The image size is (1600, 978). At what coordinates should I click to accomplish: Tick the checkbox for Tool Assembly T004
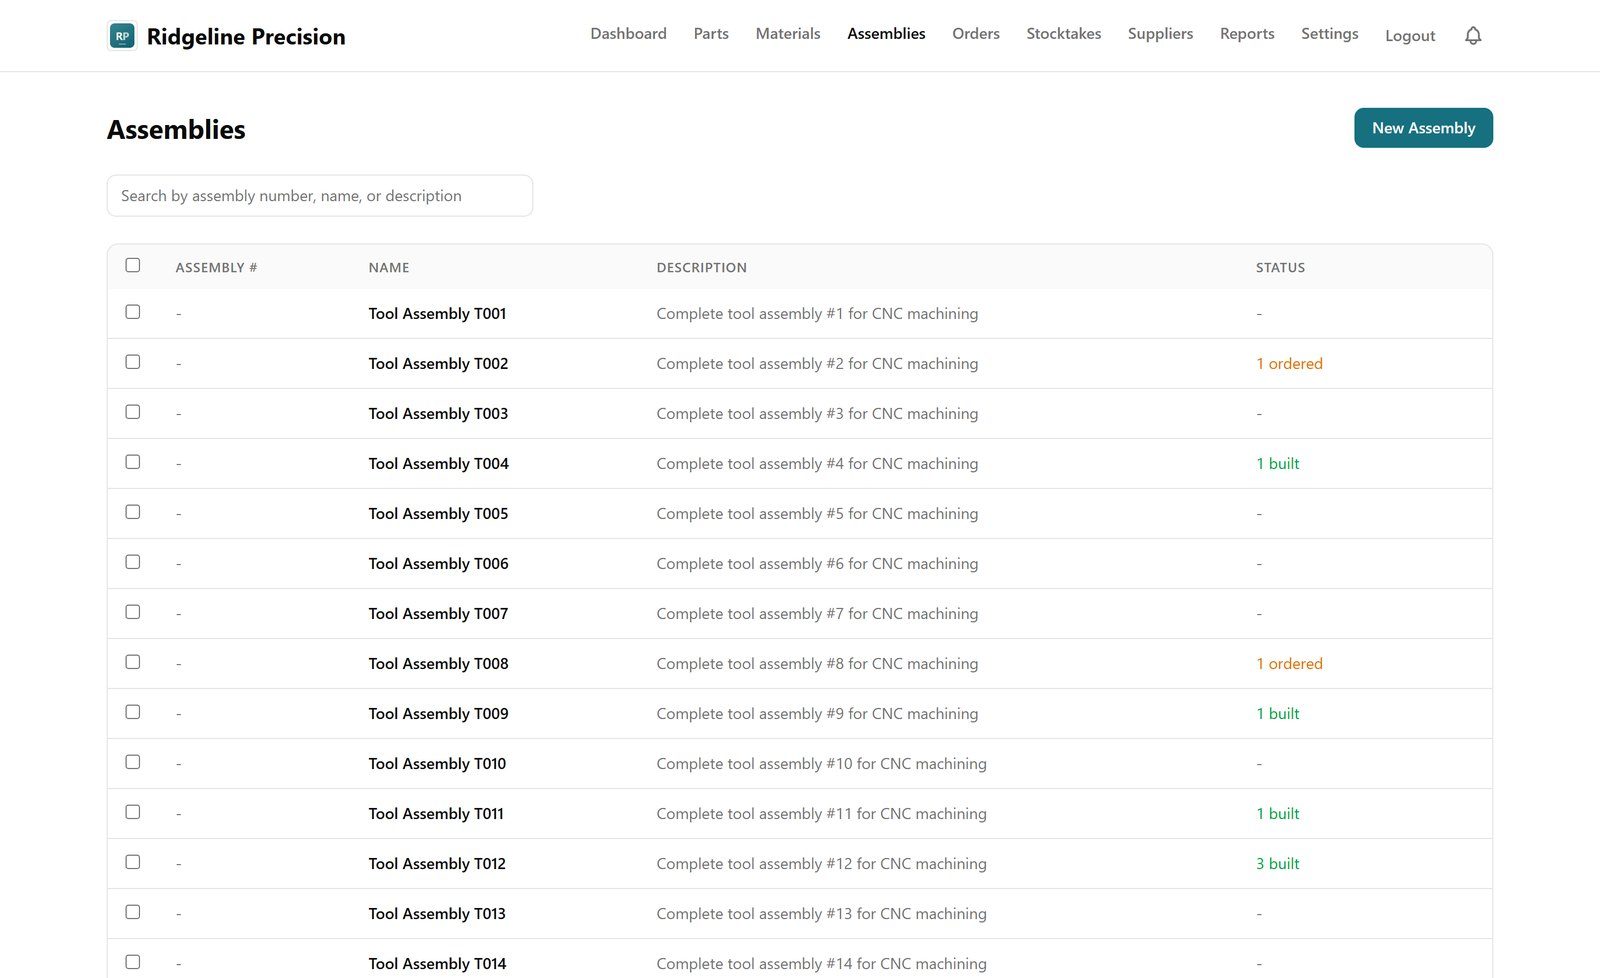pos(133,462)
